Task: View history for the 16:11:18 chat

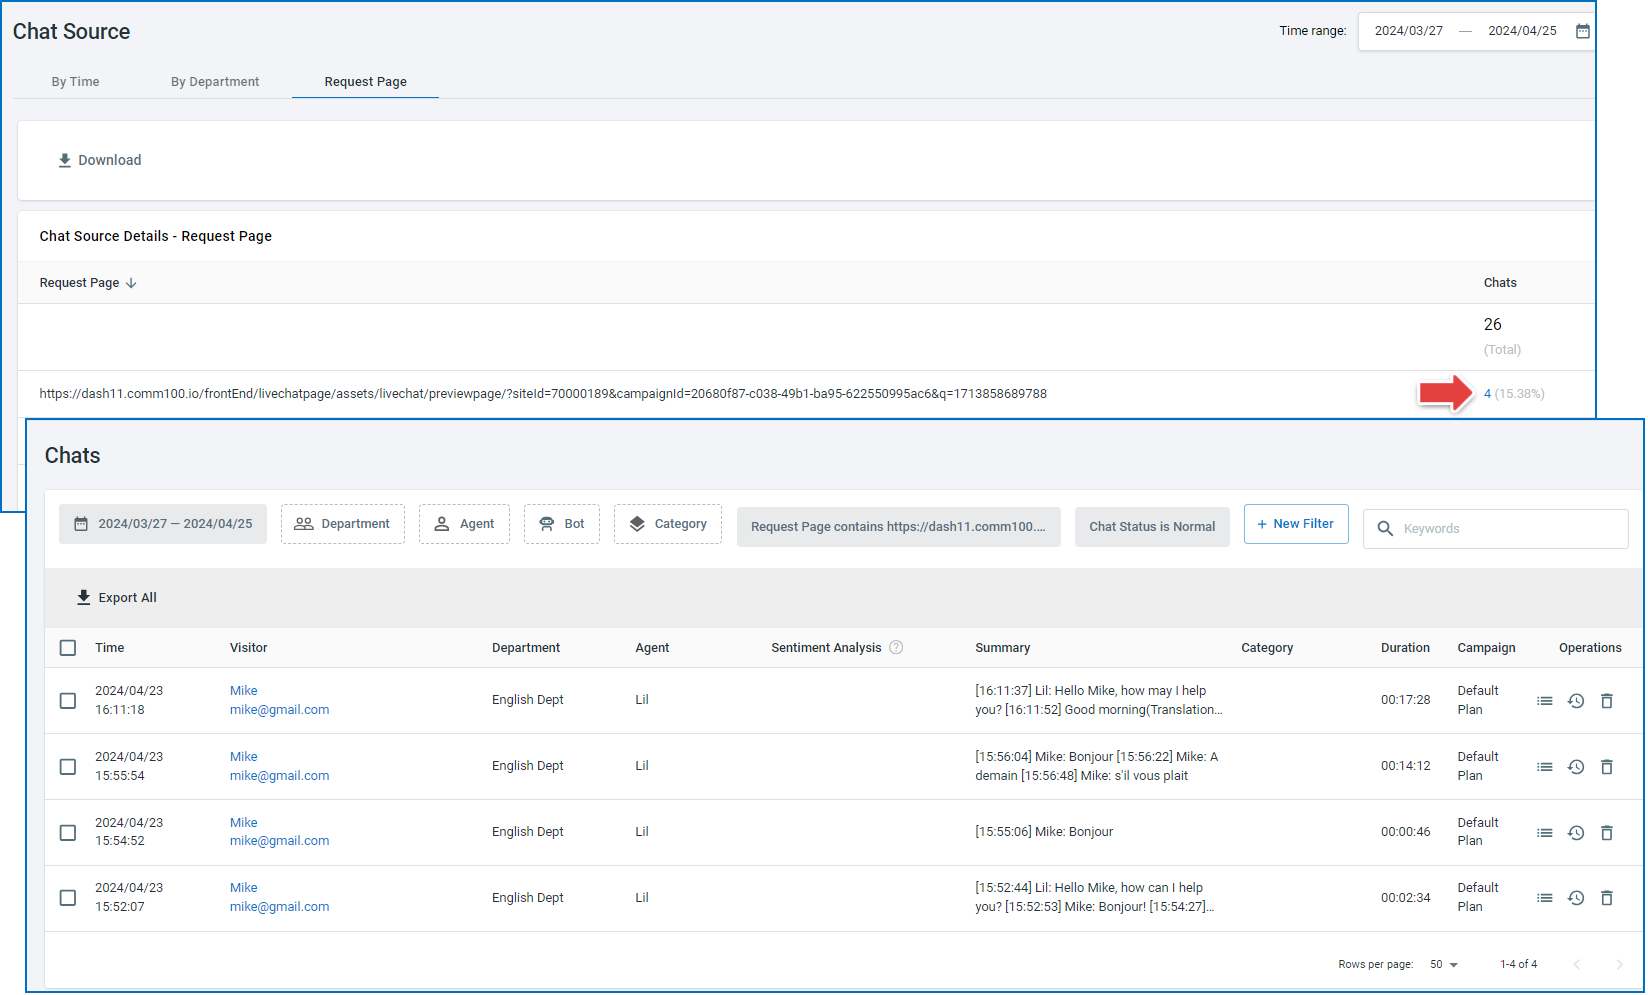Action: click(x=1576, y=701)
